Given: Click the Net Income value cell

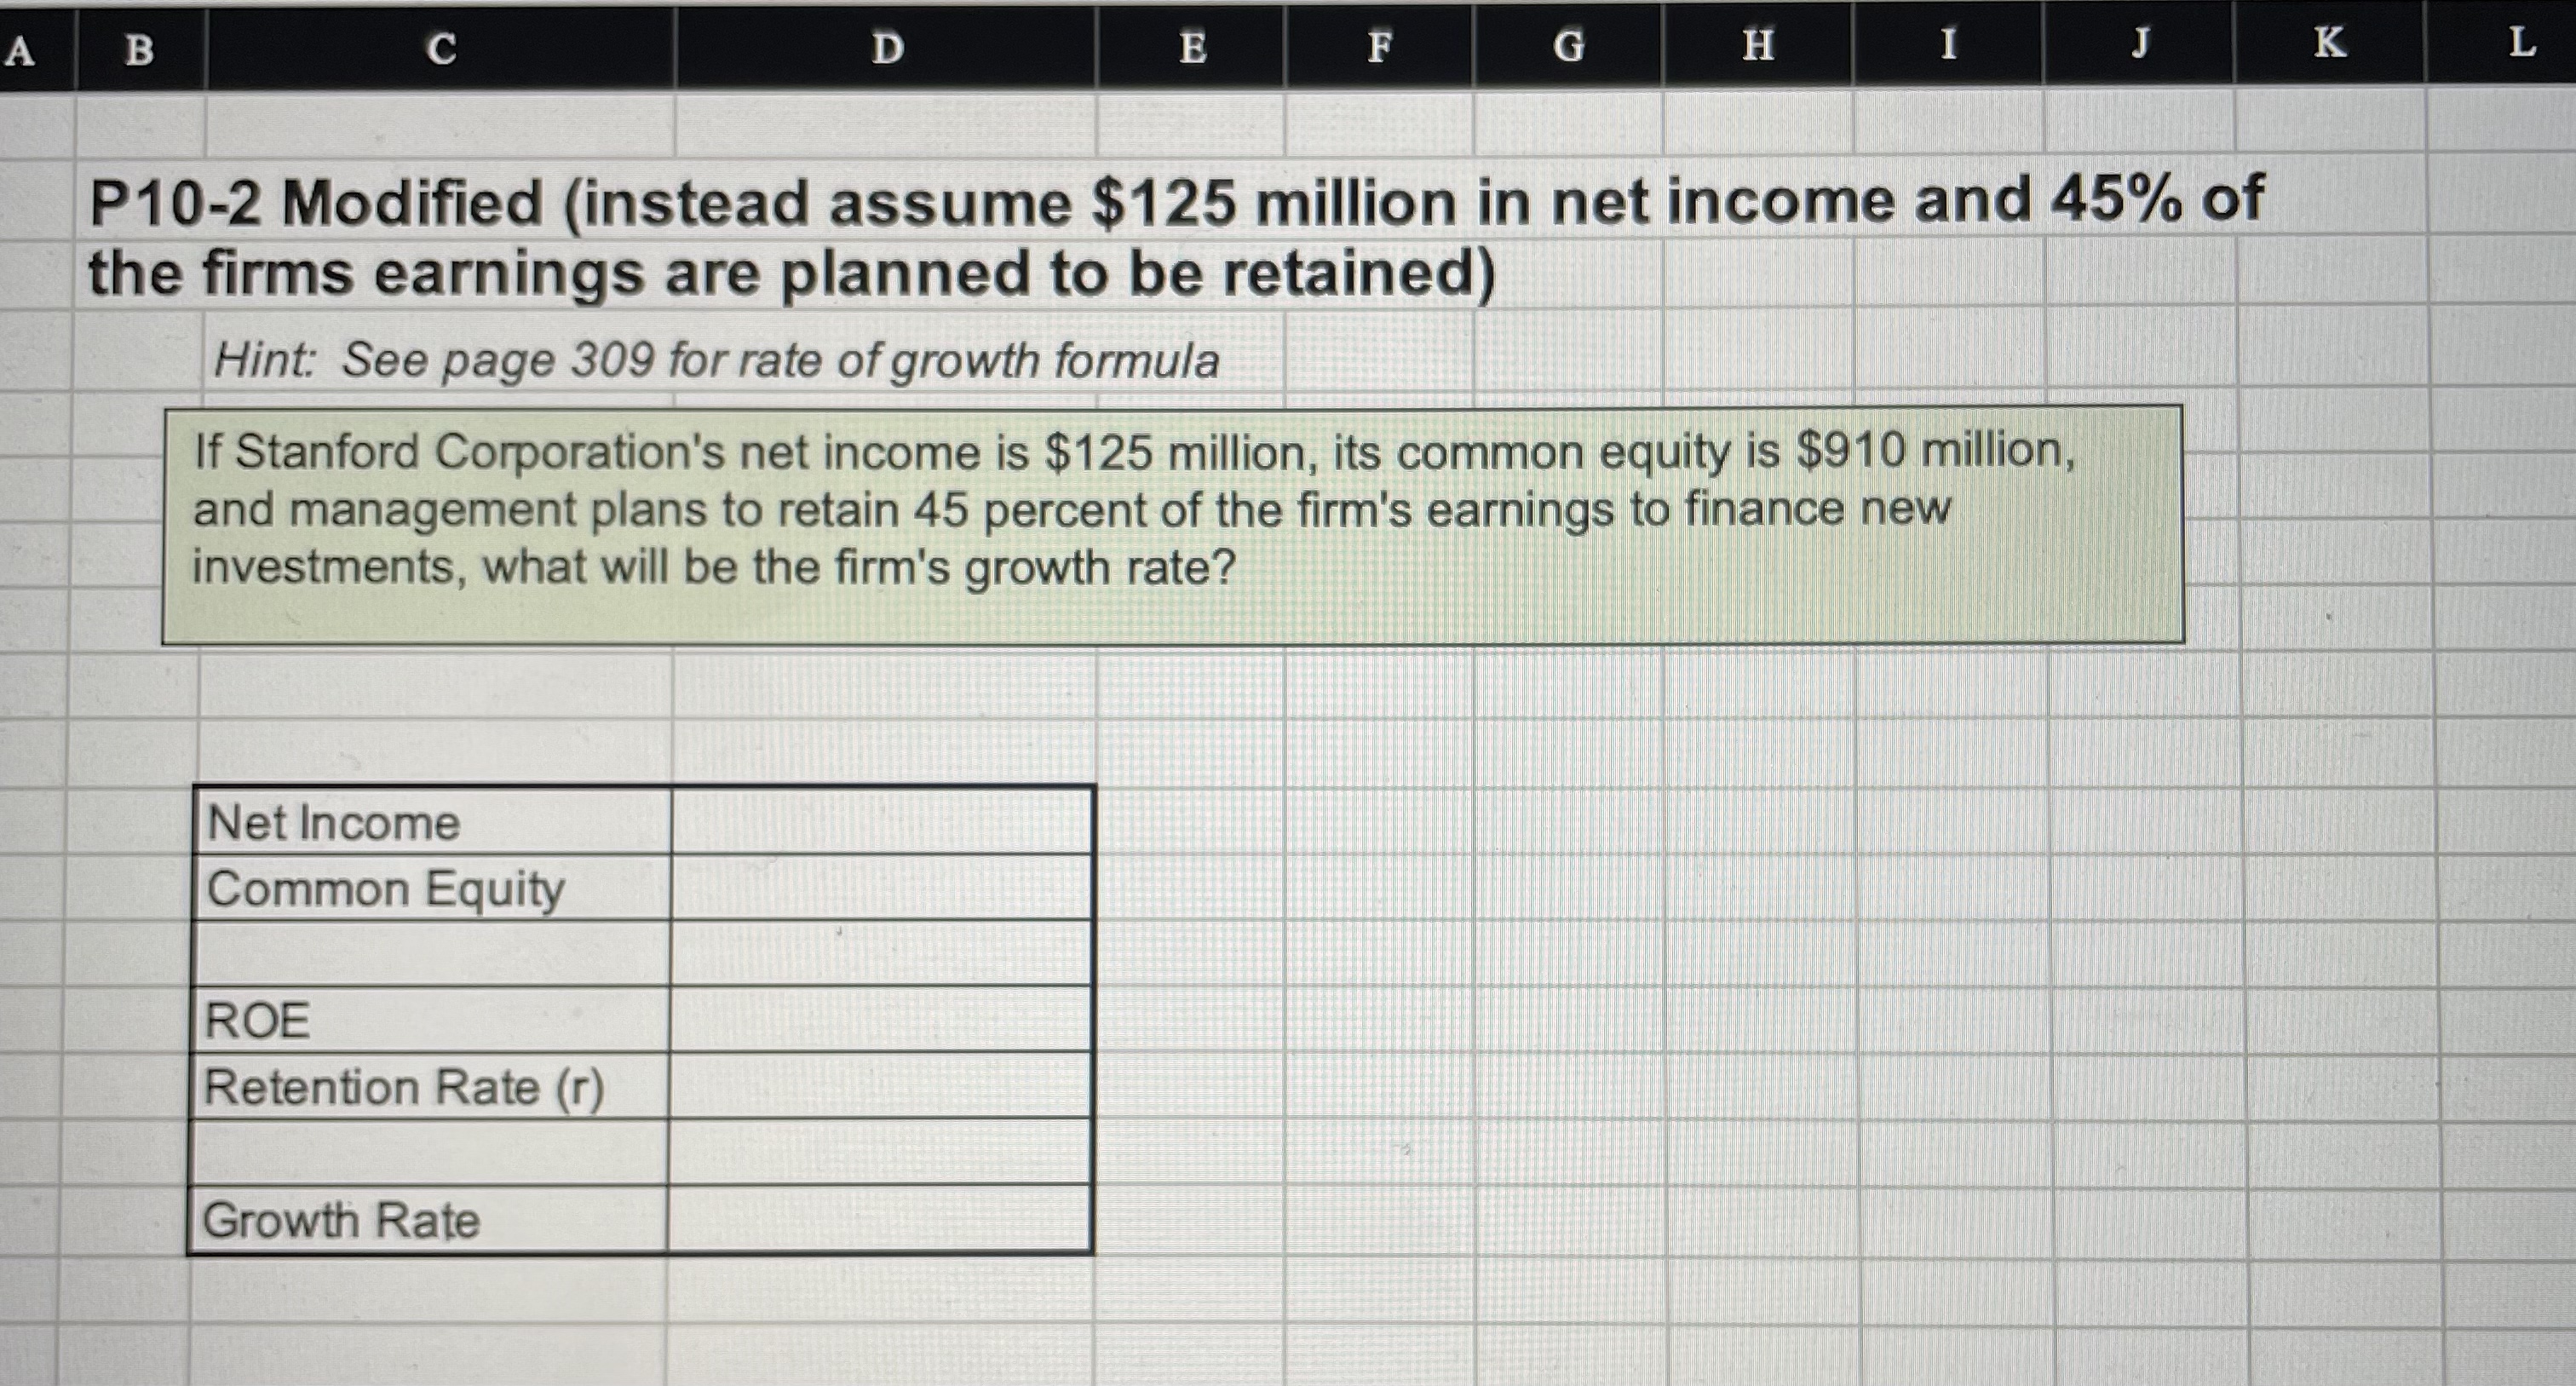Looking at the screenshot, I should (x=882, y=822).
